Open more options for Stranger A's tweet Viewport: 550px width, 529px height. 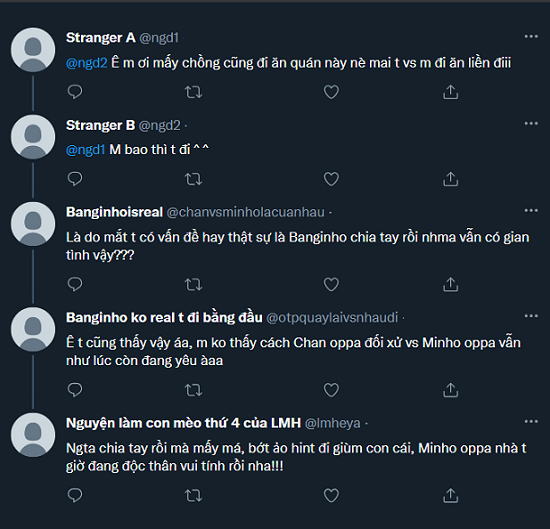point(531,36)
